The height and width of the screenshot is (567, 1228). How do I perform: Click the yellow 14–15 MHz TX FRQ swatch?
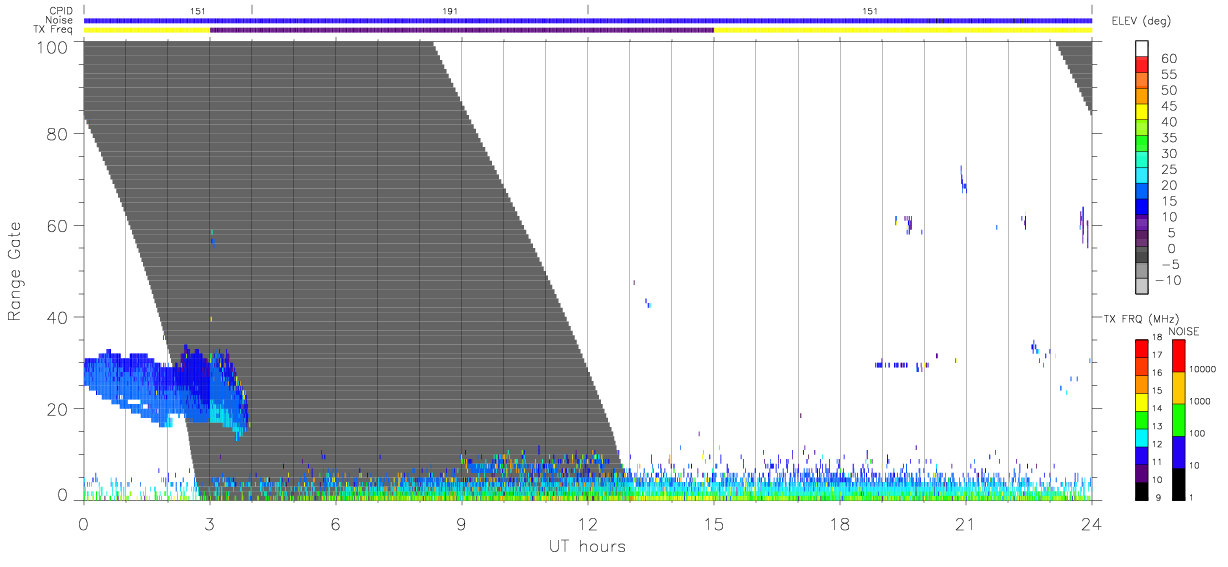tap(1142, 400)
